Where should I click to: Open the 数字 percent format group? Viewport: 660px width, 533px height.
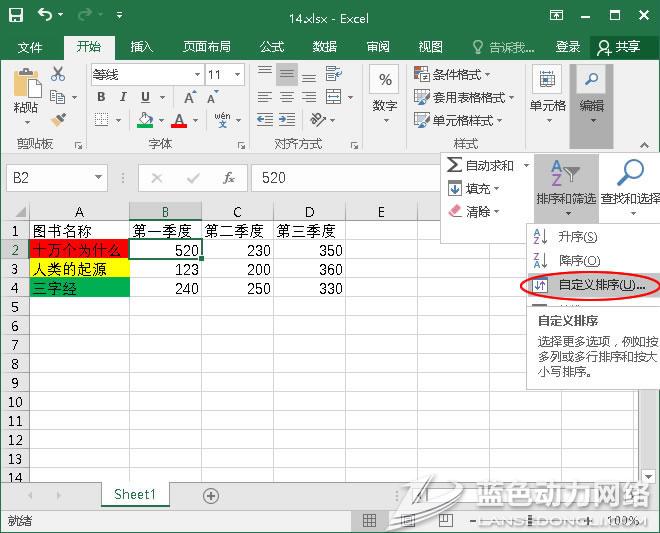pyautogui.click(x=384, y=95)
